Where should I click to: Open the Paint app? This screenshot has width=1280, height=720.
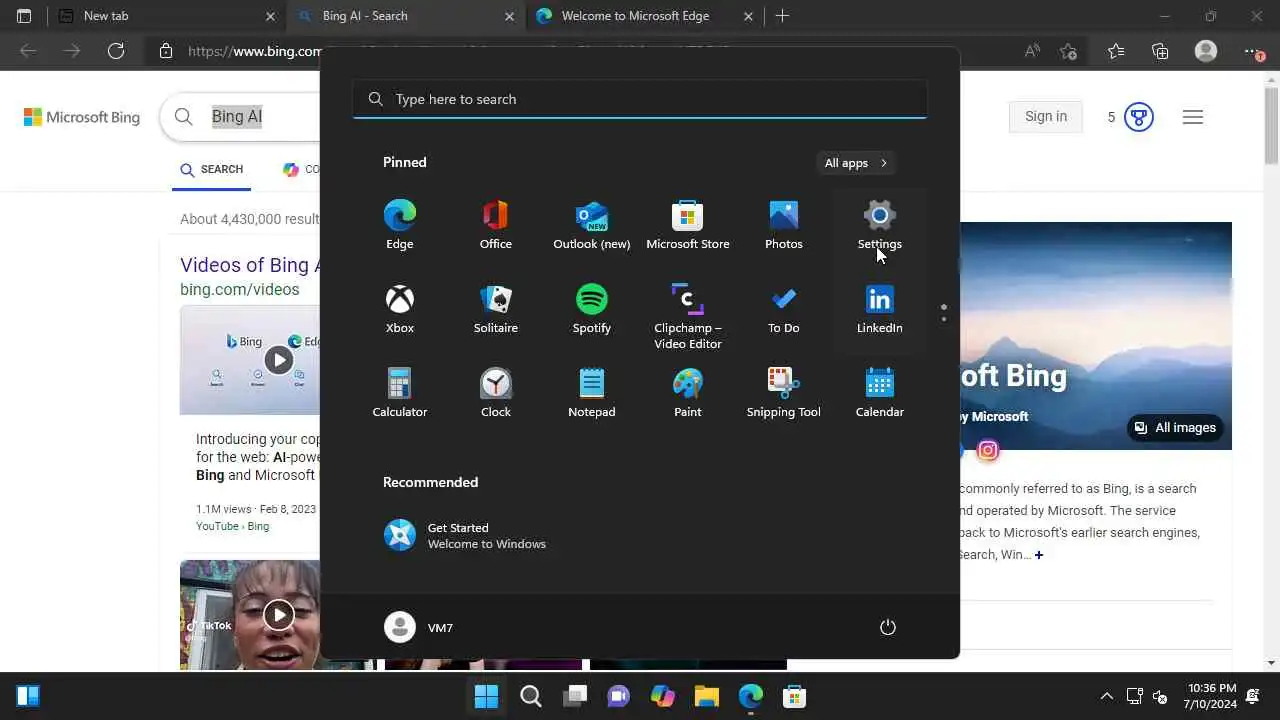click(x=687, y=393)
